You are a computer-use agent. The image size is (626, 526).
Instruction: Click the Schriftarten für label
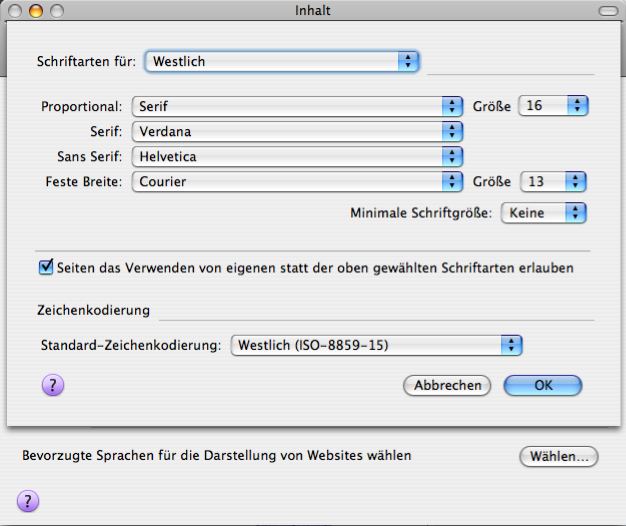coord(86,61)
